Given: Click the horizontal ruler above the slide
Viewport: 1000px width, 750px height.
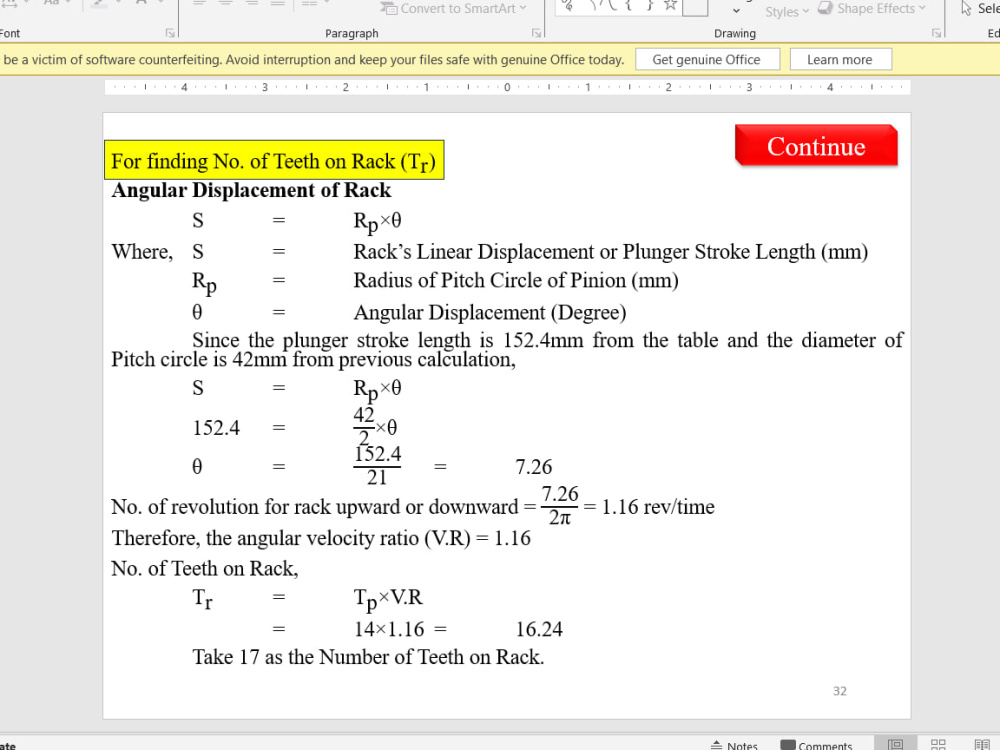Looking at the screenshot, I should [x=507, y=87].
